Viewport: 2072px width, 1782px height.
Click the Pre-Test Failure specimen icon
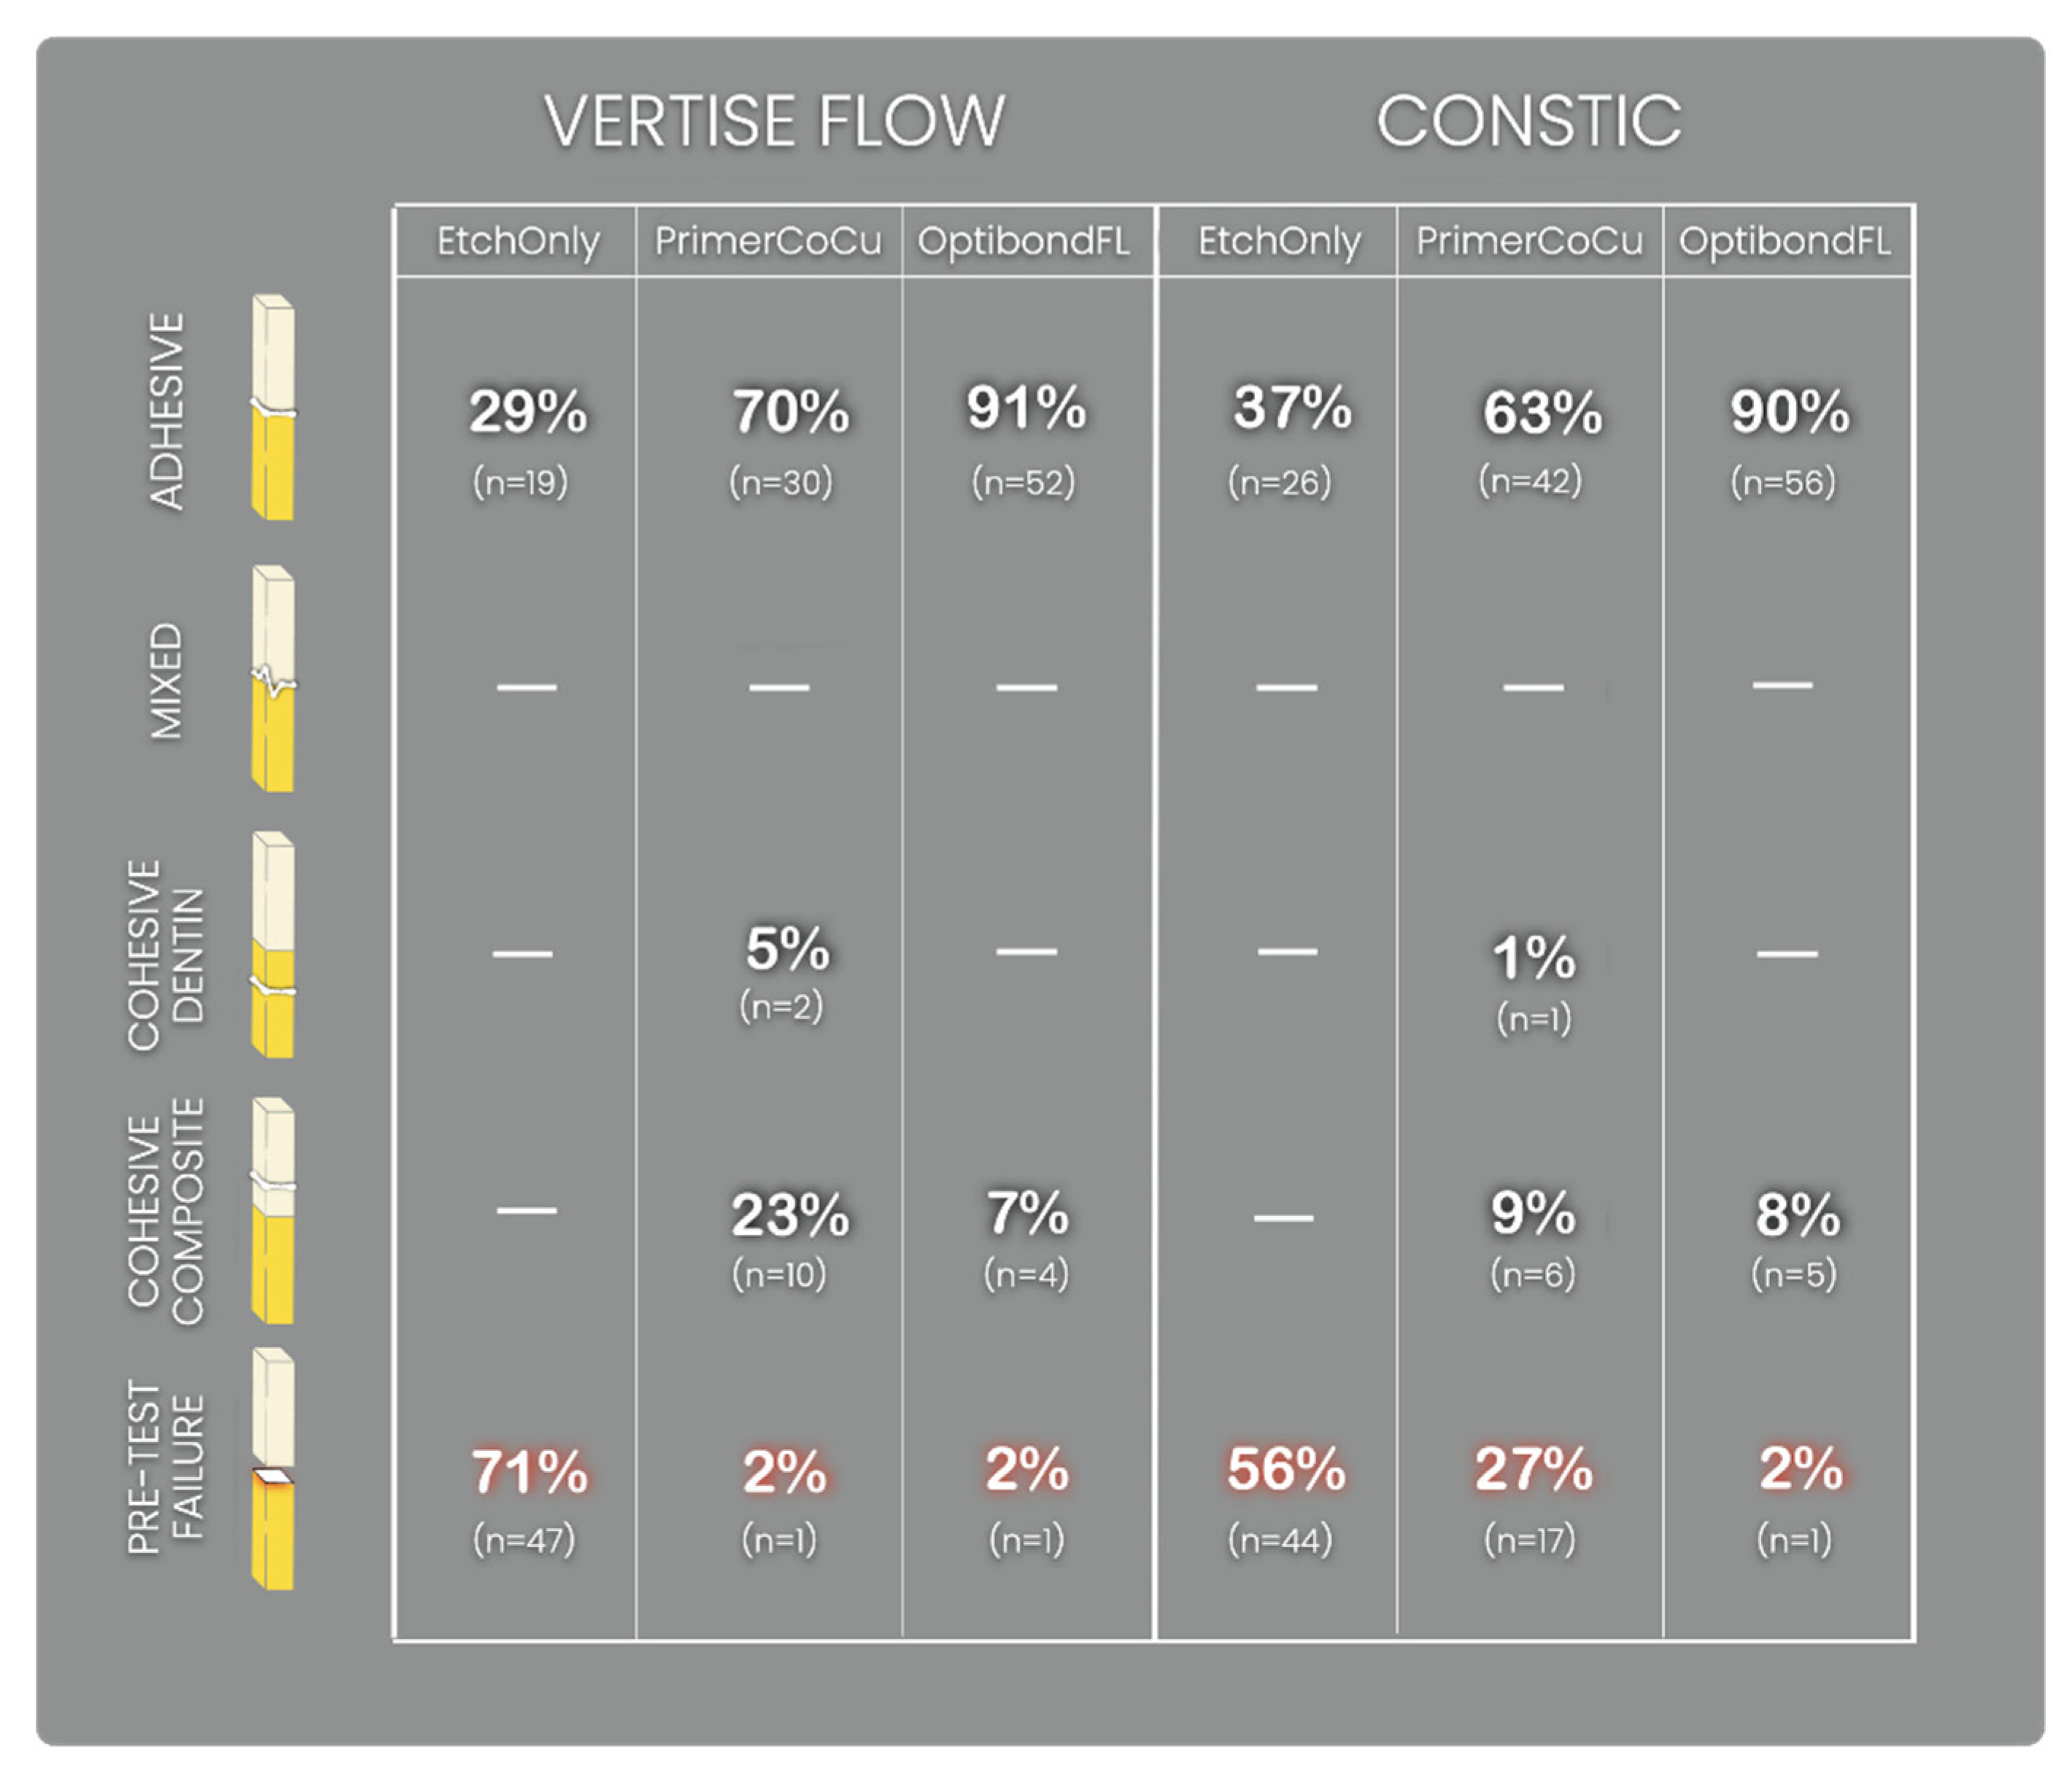click(273, 1469)
